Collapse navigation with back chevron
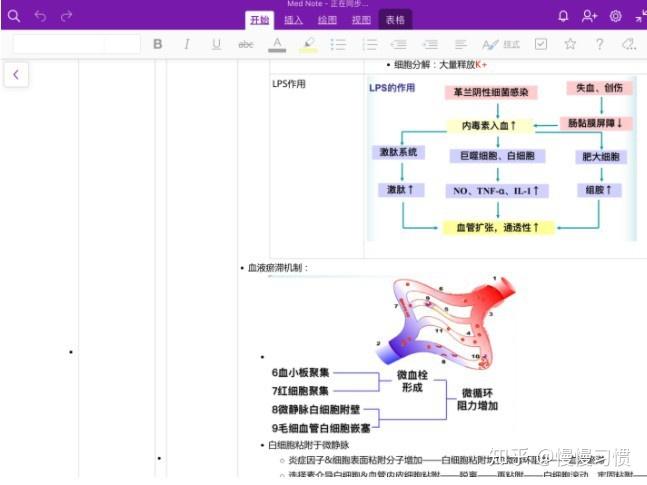 click(16, 75)
